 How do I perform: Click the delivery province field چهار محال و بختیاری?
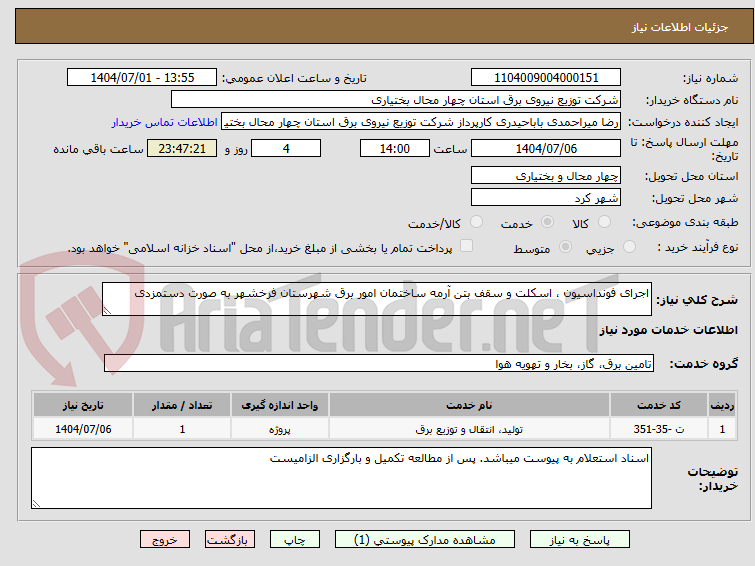point(546,175)
